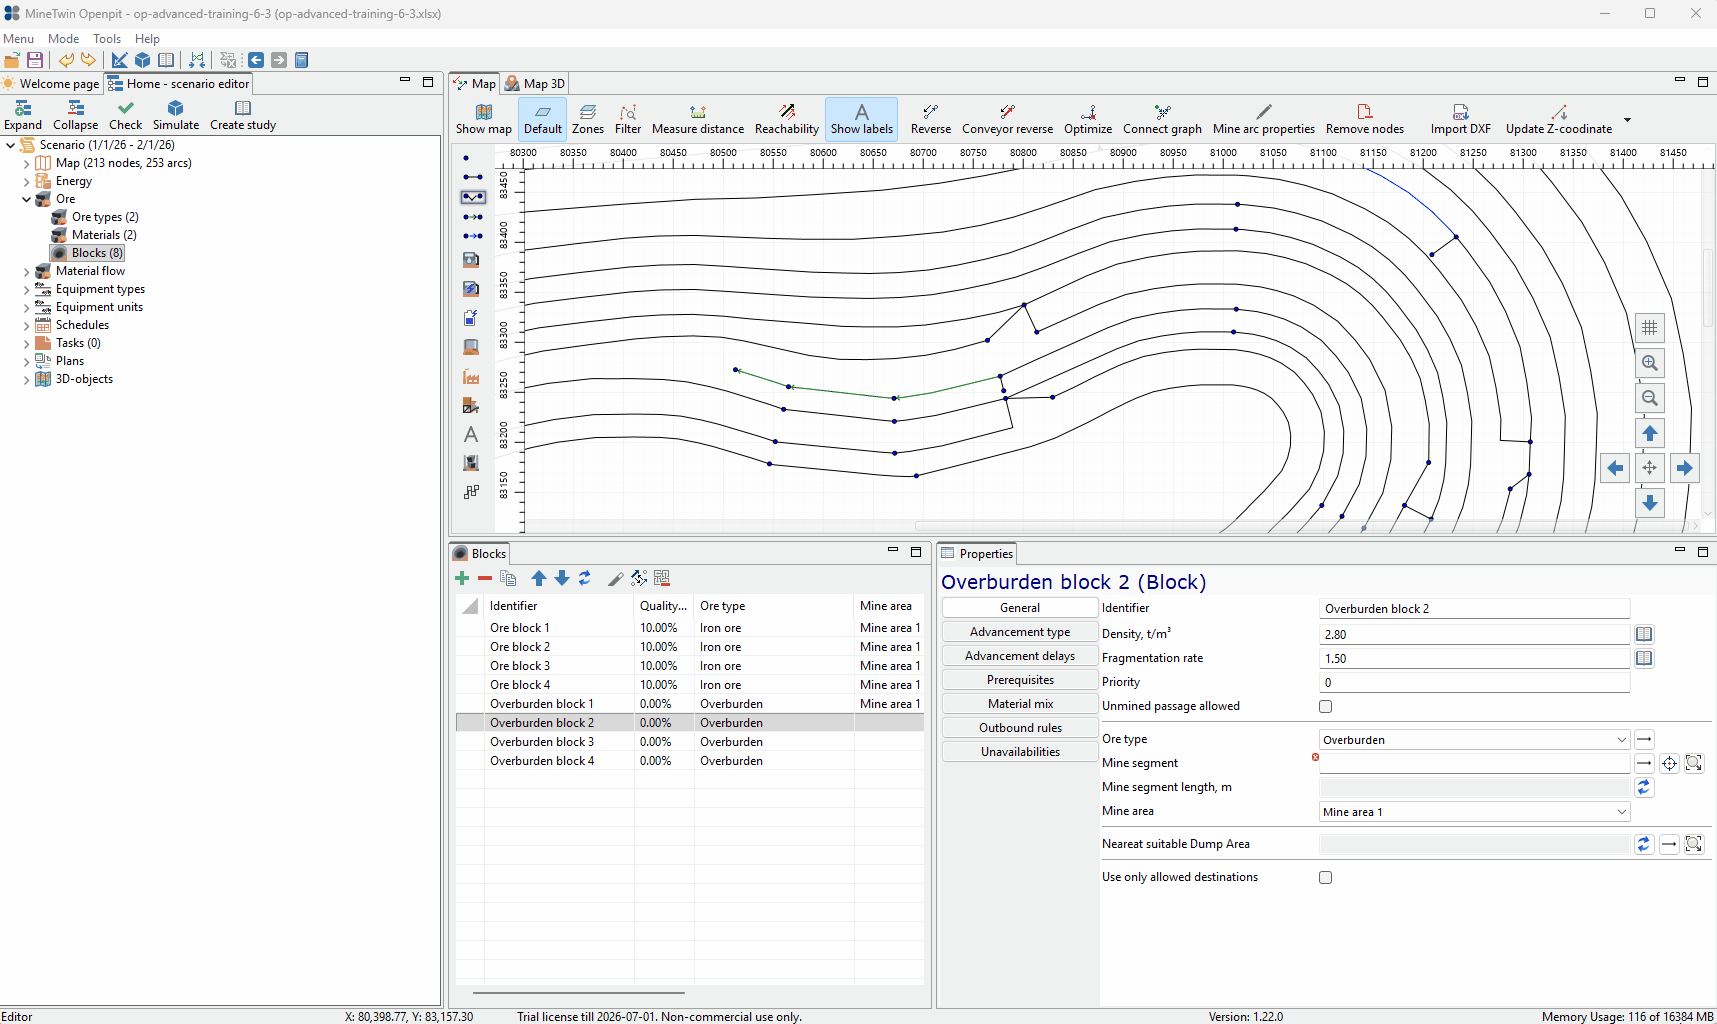Image resolution: width=1717 pixels, height=1024 pixels.
Task: Open the Tools menu
Action: (107, 39)
